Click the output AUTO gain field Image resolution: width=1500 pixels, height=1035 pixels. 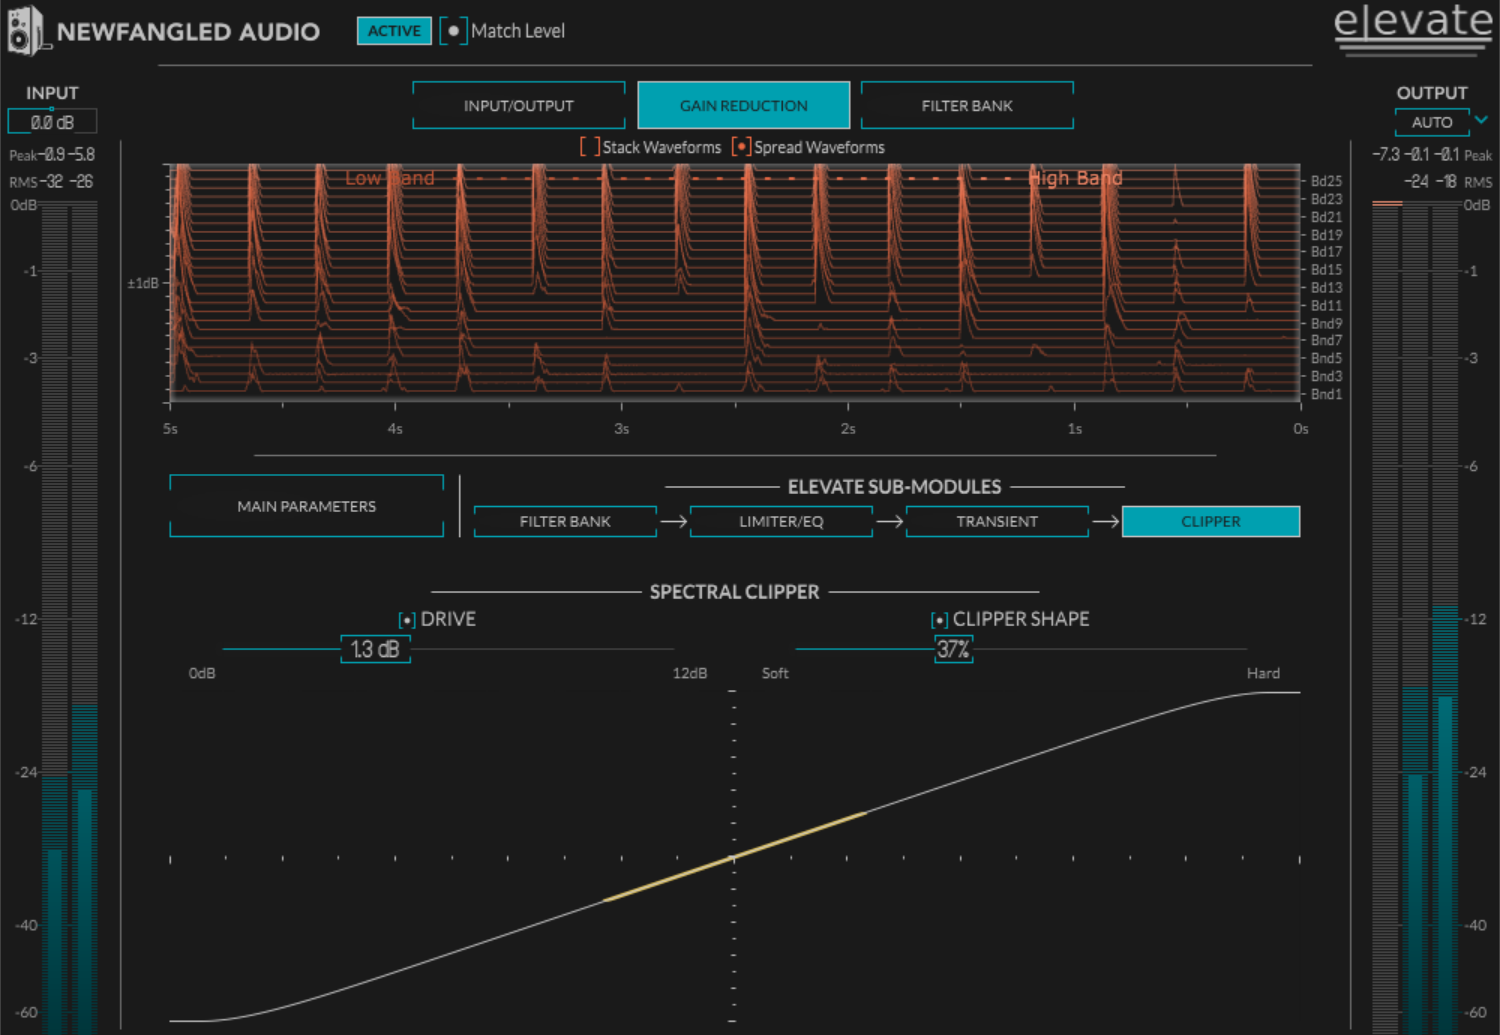1432,122
